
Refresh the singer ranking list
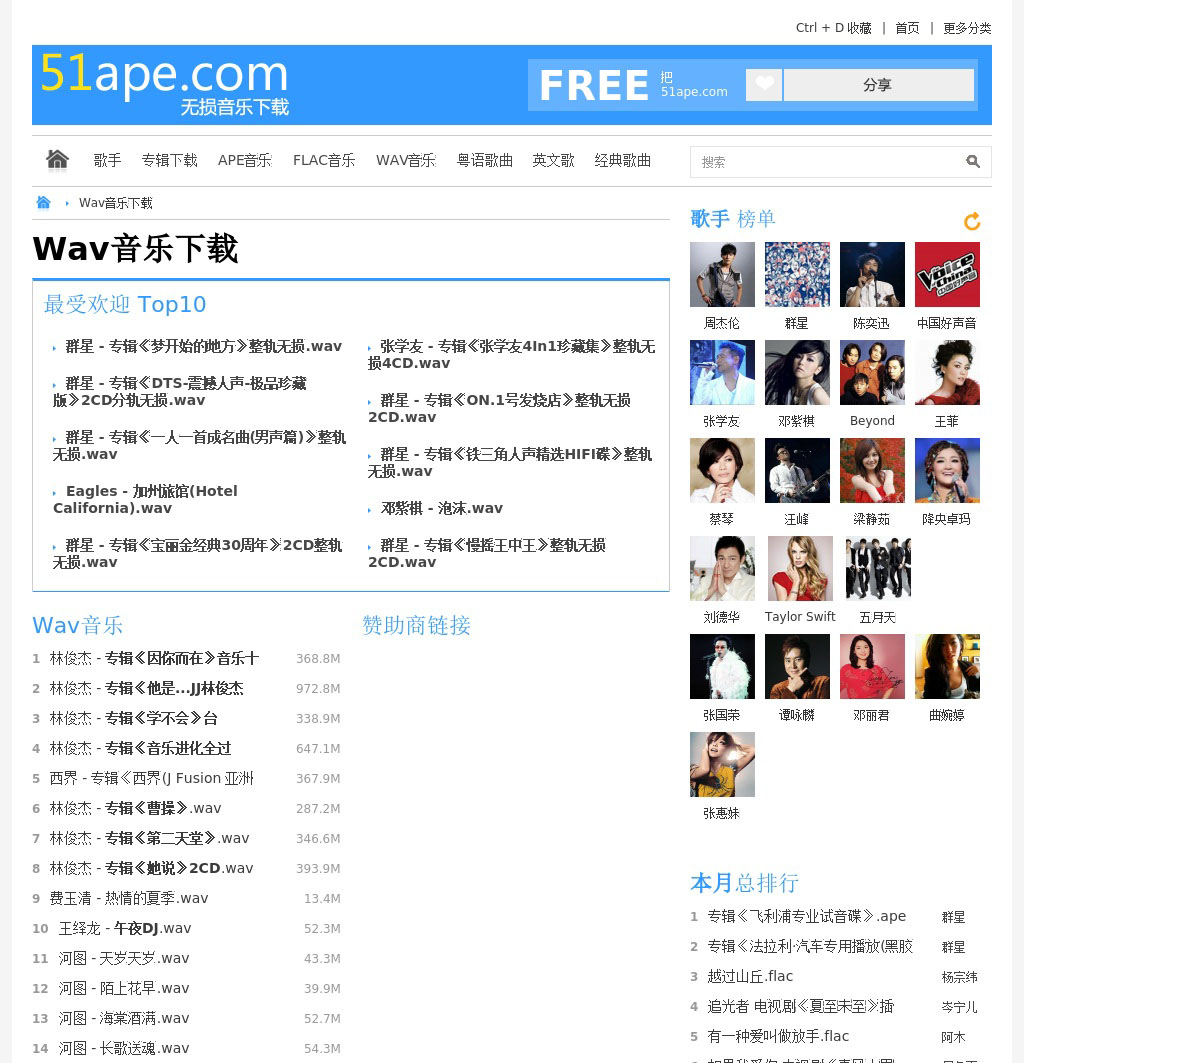click(971, 221)
